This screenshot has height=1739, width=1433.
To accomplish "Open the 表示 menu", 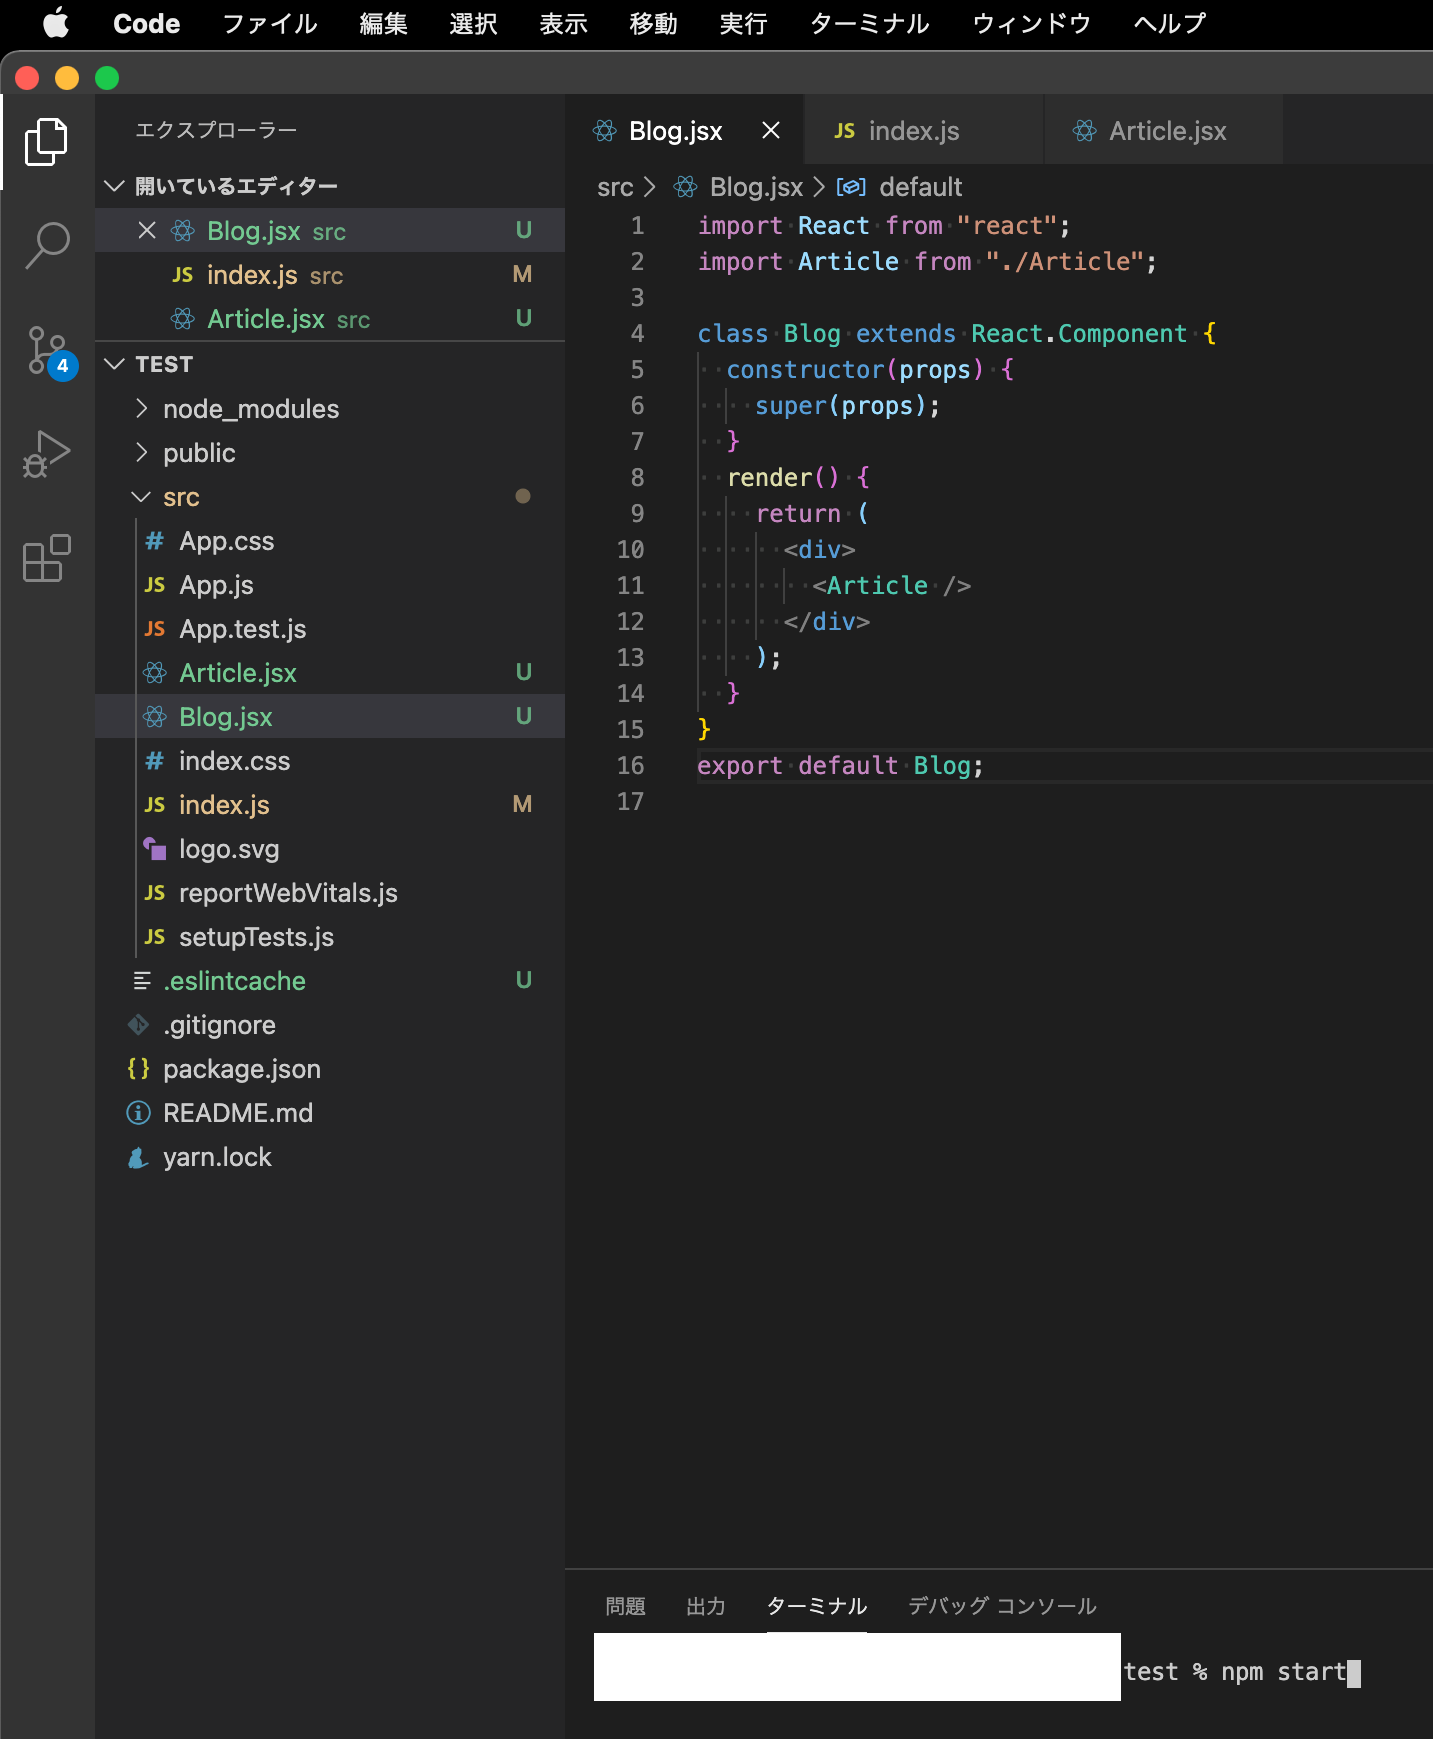I will pyautogui.click(x=564, y=23).
